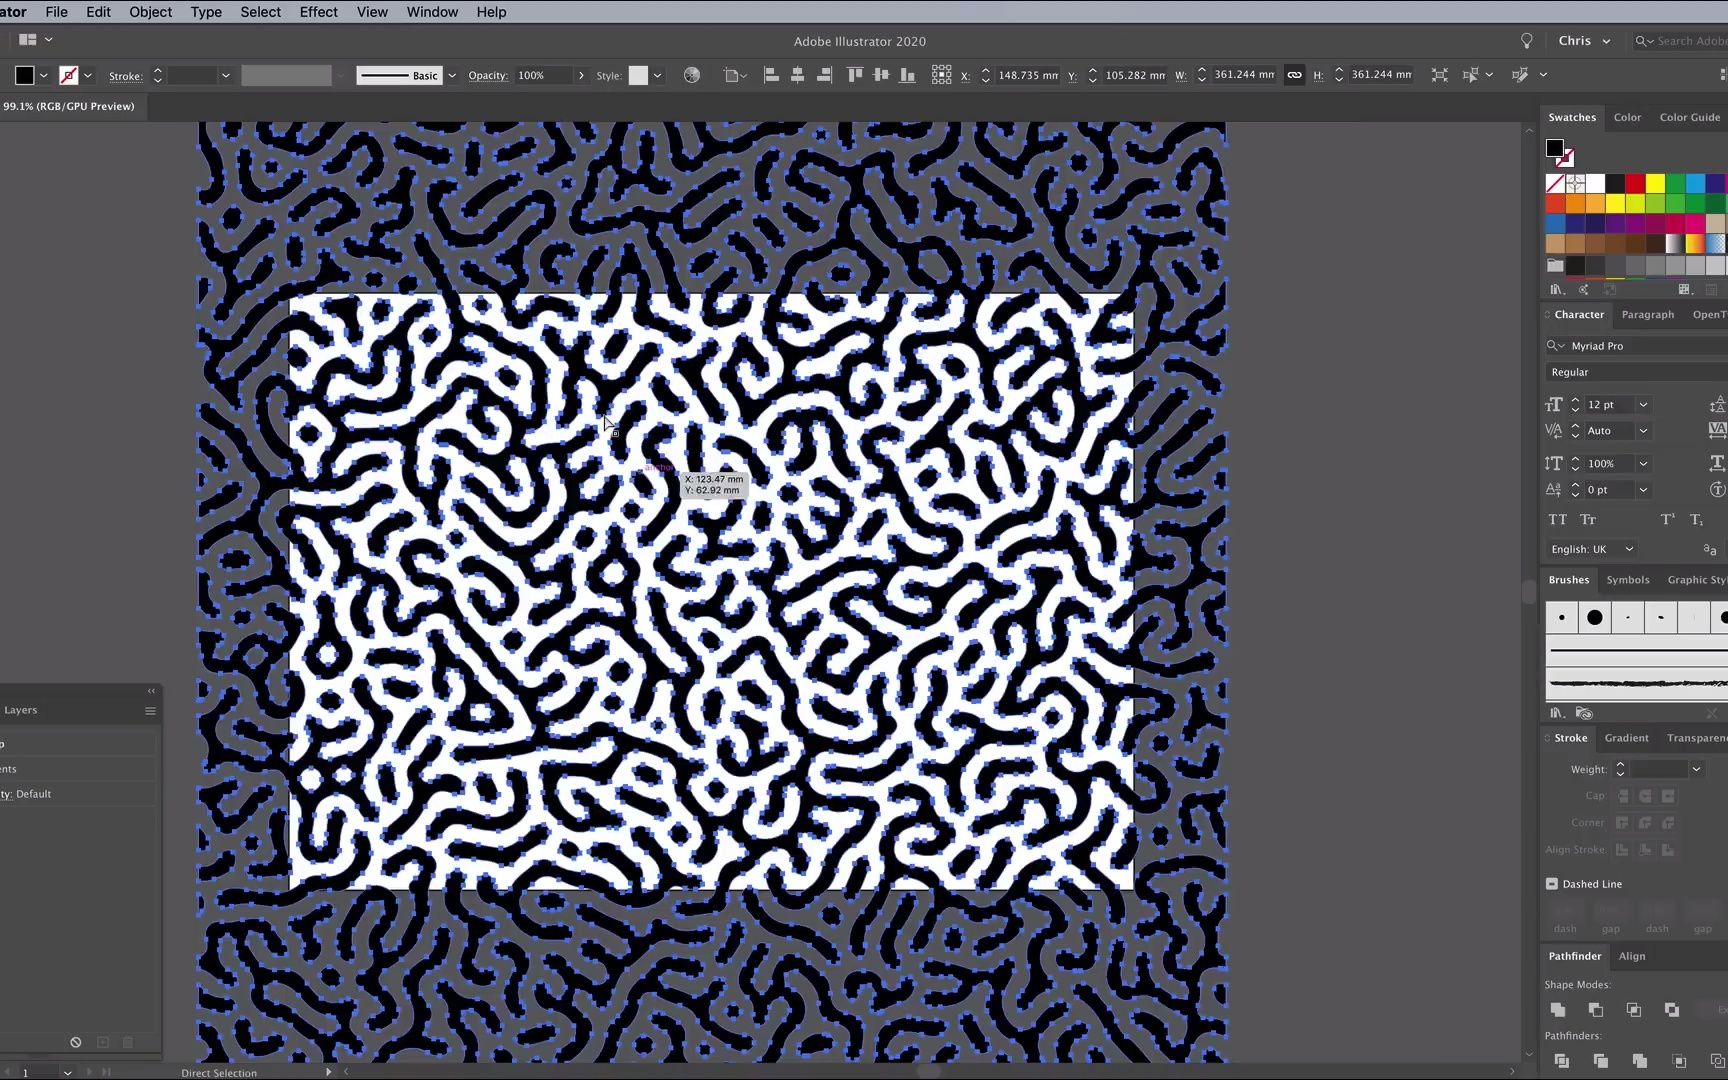Open stroke weight dropdown in control bar

pyautogui.click(x=225, y=76)
